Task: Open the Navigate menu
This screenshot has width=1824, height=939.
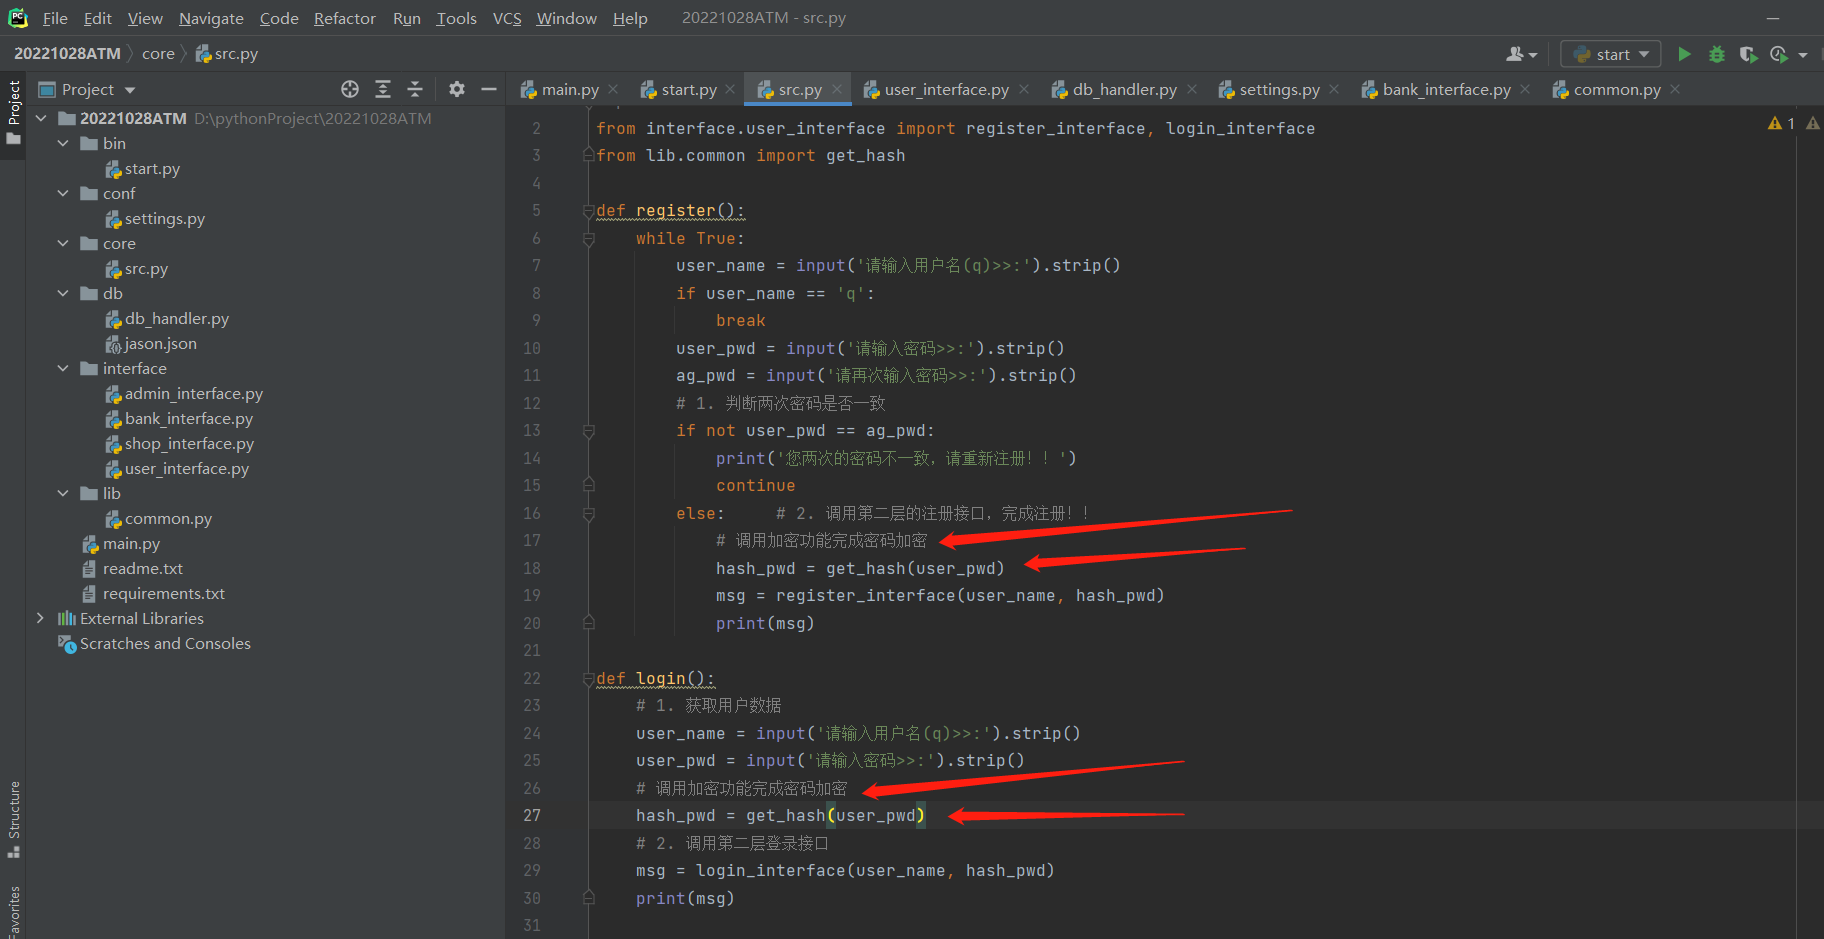Action: click(x=211, y=18)
